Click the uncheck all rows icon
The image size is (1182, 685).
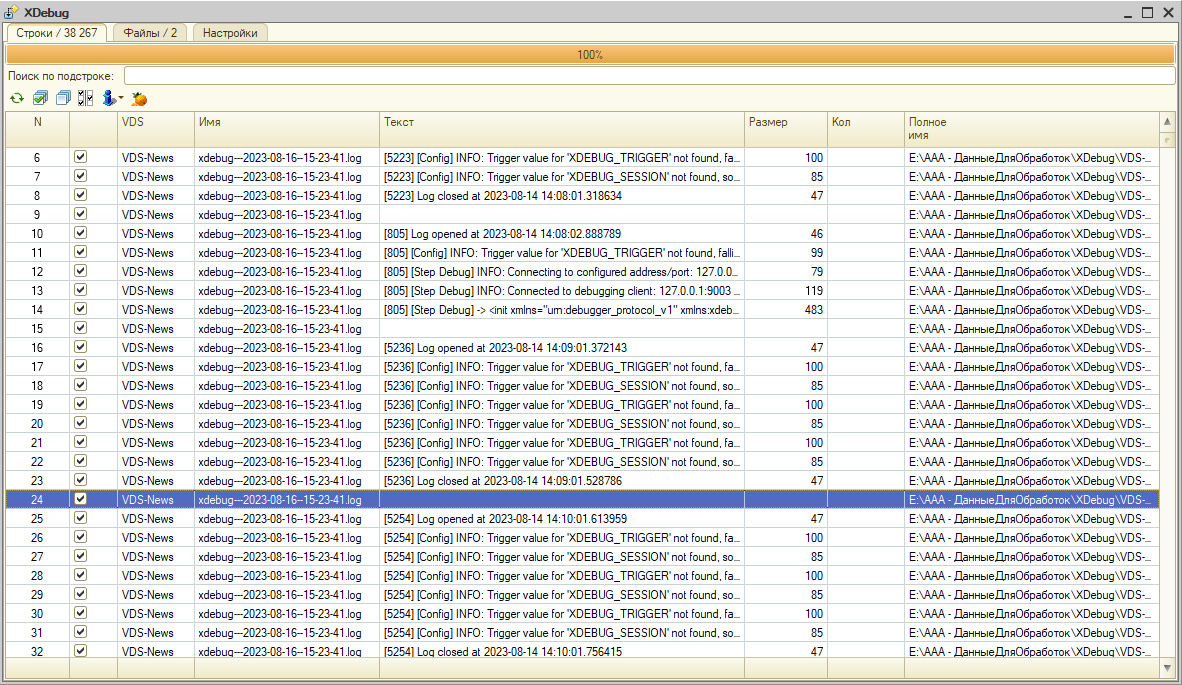point(63,98)
